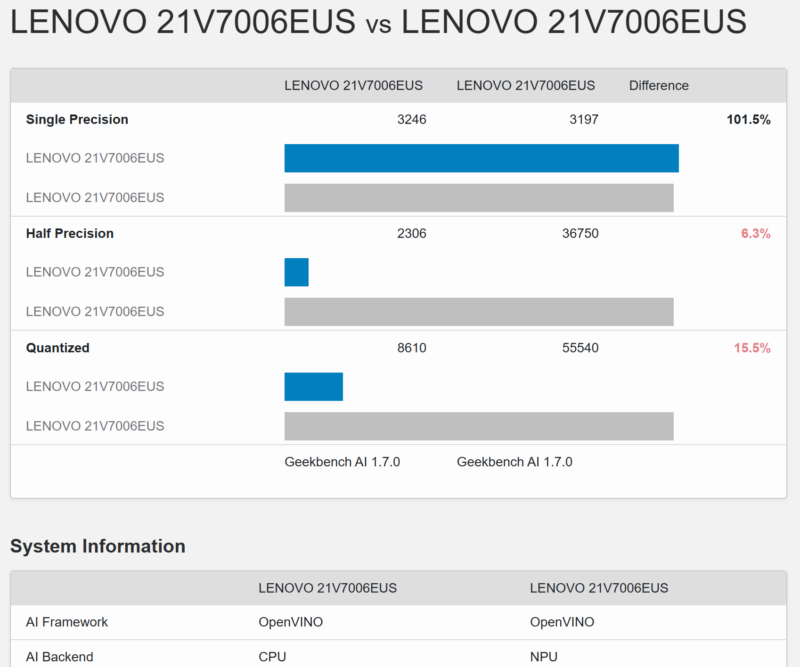Click the Quantized row label
The width and height of the screenshot is (800, 667).
pos(58,348)
